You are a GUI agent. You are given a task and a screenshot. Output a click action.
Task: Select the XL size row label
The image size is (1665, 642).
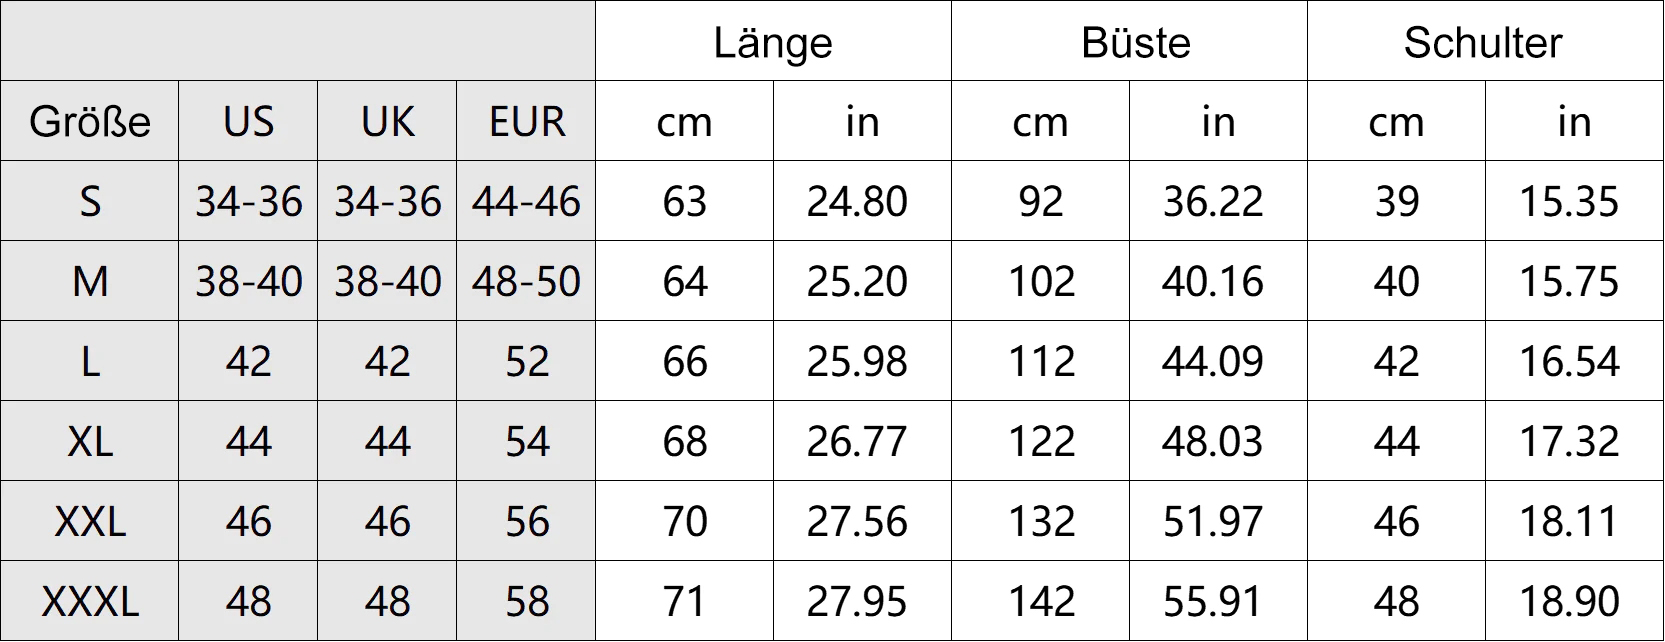[x=90, y=441]
